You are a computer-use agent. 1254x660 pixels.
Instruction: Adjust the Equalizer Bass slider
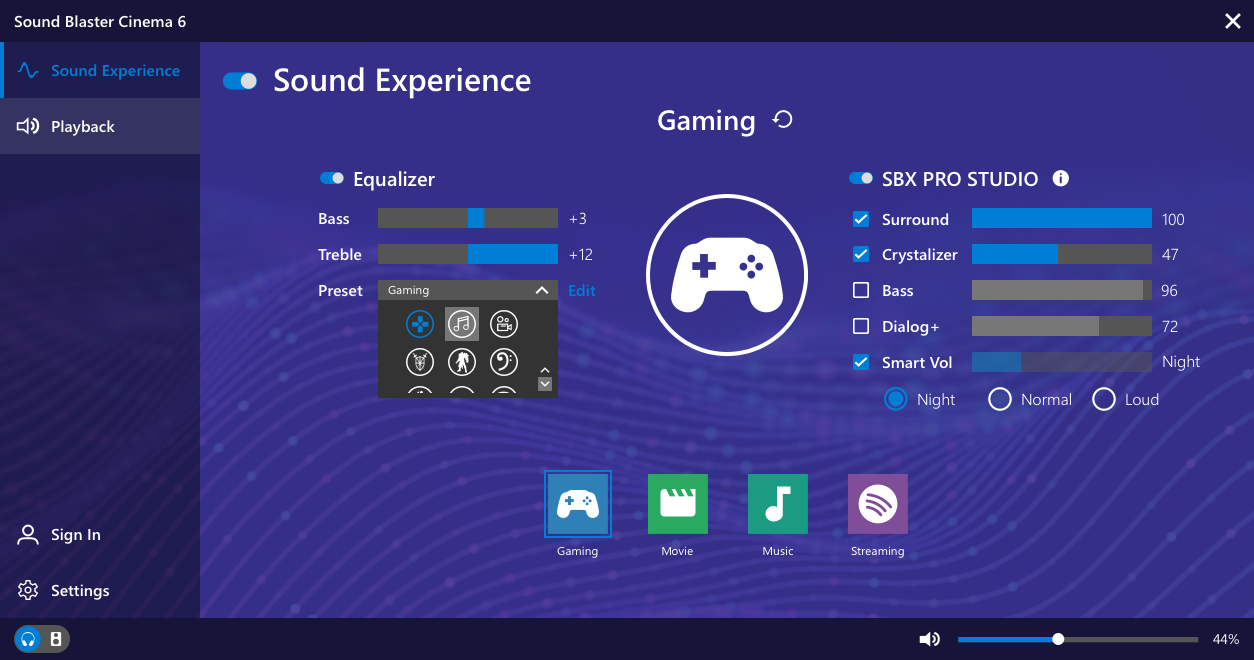coord(468,218)
